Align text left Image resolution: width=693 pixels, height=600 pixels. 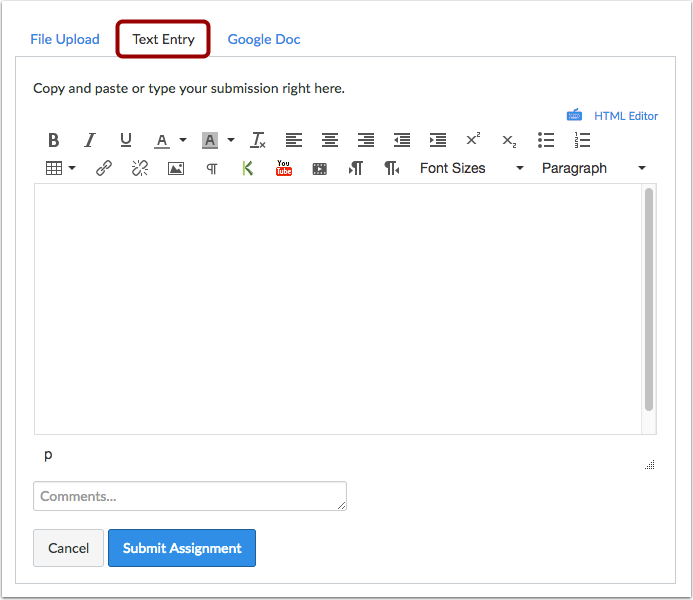[294, 141]
